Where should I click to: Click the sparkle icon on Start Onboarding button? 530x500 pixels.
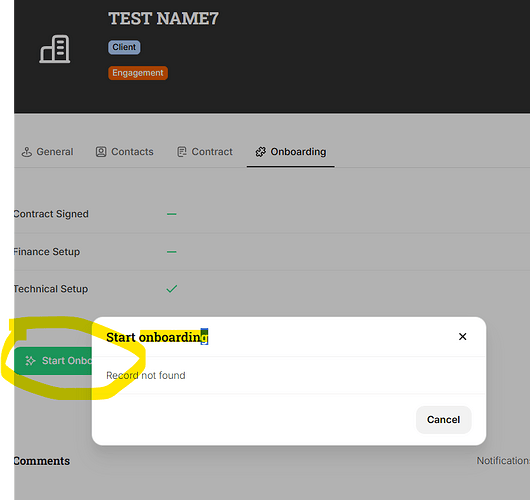pos(30,361)
